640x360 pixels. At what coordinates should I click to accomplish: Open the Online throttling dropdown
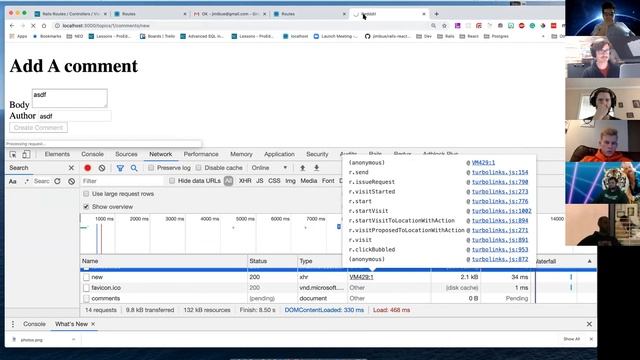click(269, 168)
